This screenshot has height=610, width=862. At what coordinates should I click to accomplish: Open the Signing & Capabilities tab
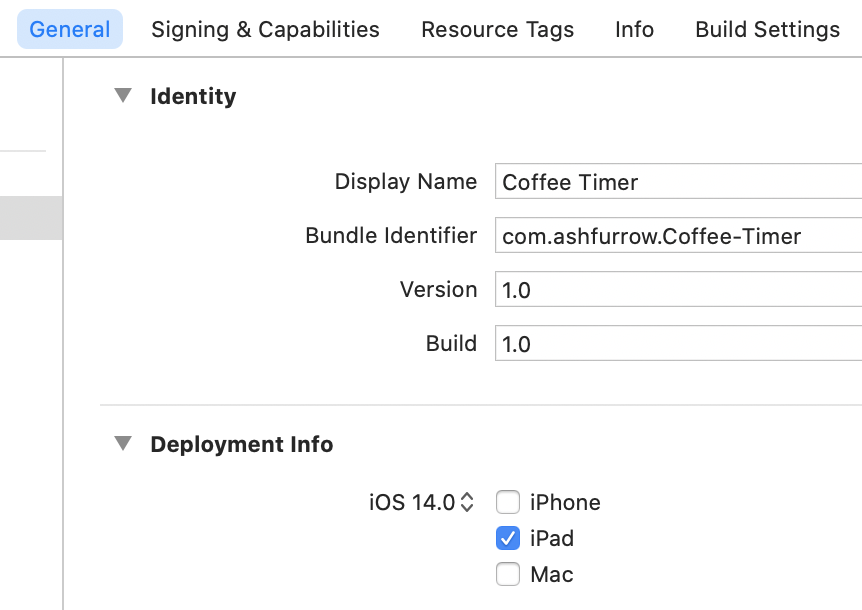(265, 30)
